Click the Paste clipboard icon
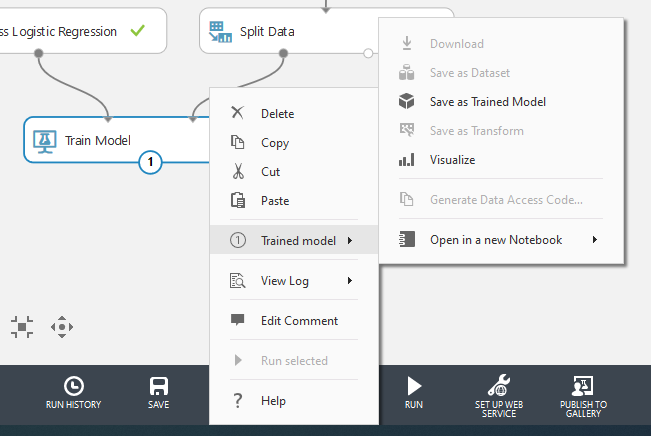This screenshot has width=651, height=436. click(x=238, y=200)
